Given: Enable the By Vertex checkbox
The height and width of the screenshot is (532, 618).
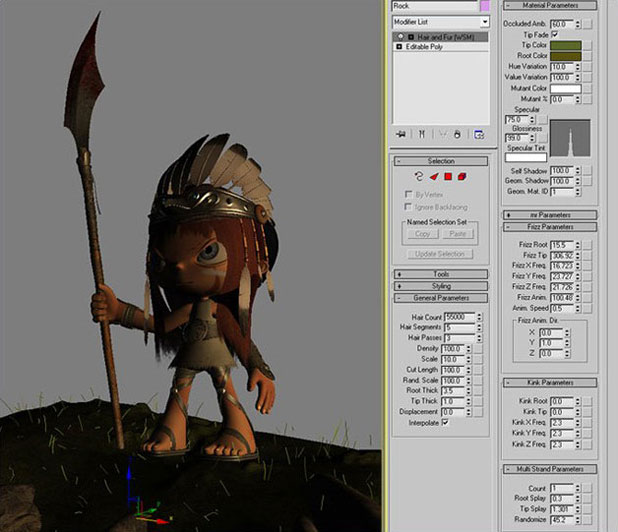Looking at the screenshot, I should [x=408, y=194].
